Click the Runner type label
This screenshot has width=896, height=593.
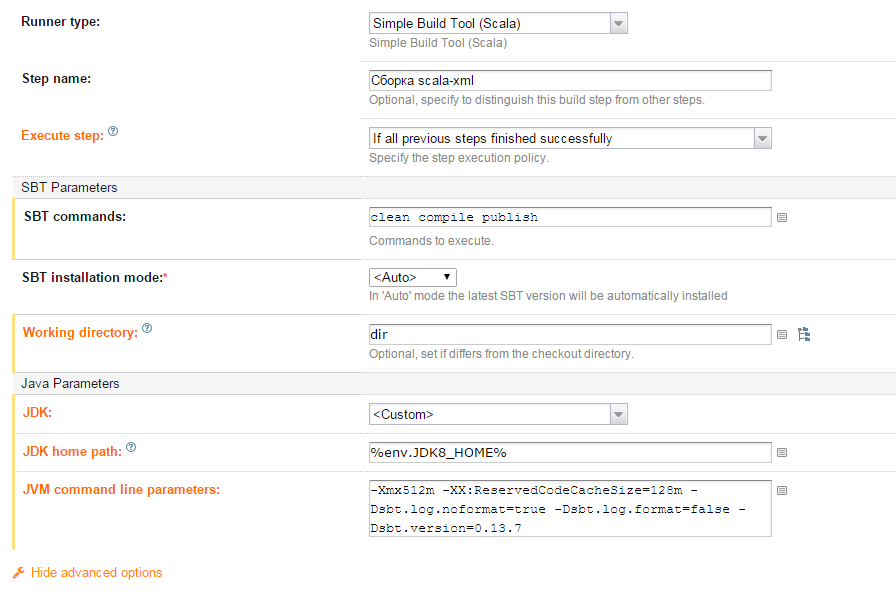click(61, 22)
